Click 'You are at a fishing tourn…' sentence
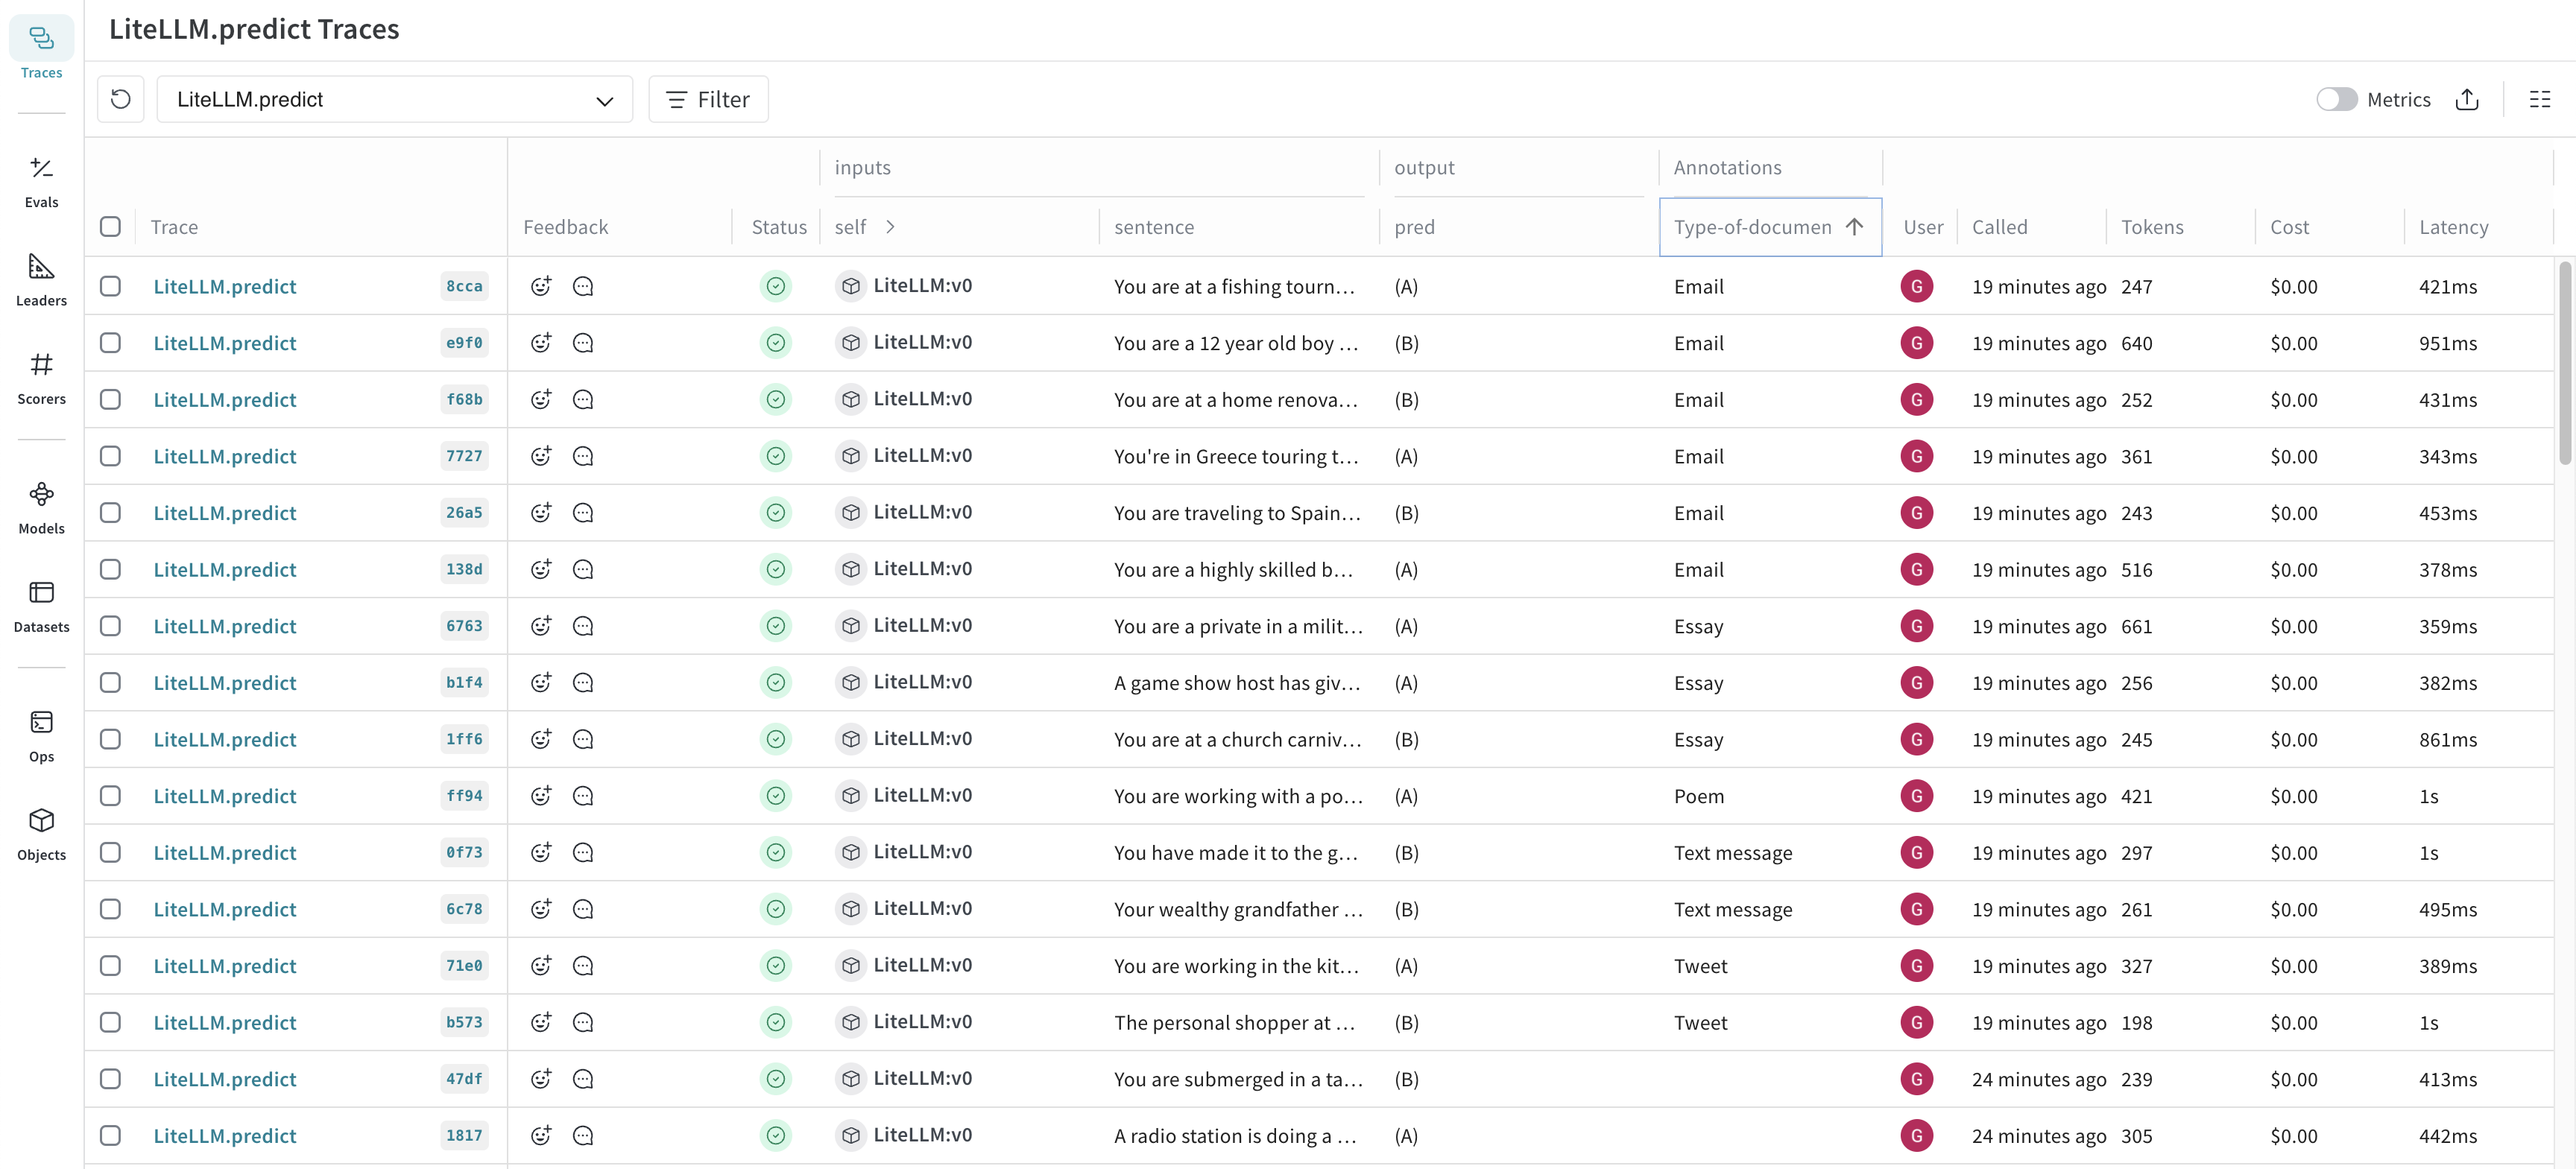 point(1234,286)
